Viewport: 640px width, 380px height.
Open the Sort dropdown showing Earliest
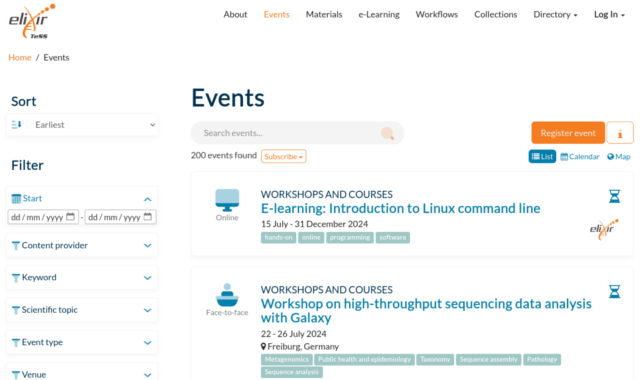tap(82, 125)
